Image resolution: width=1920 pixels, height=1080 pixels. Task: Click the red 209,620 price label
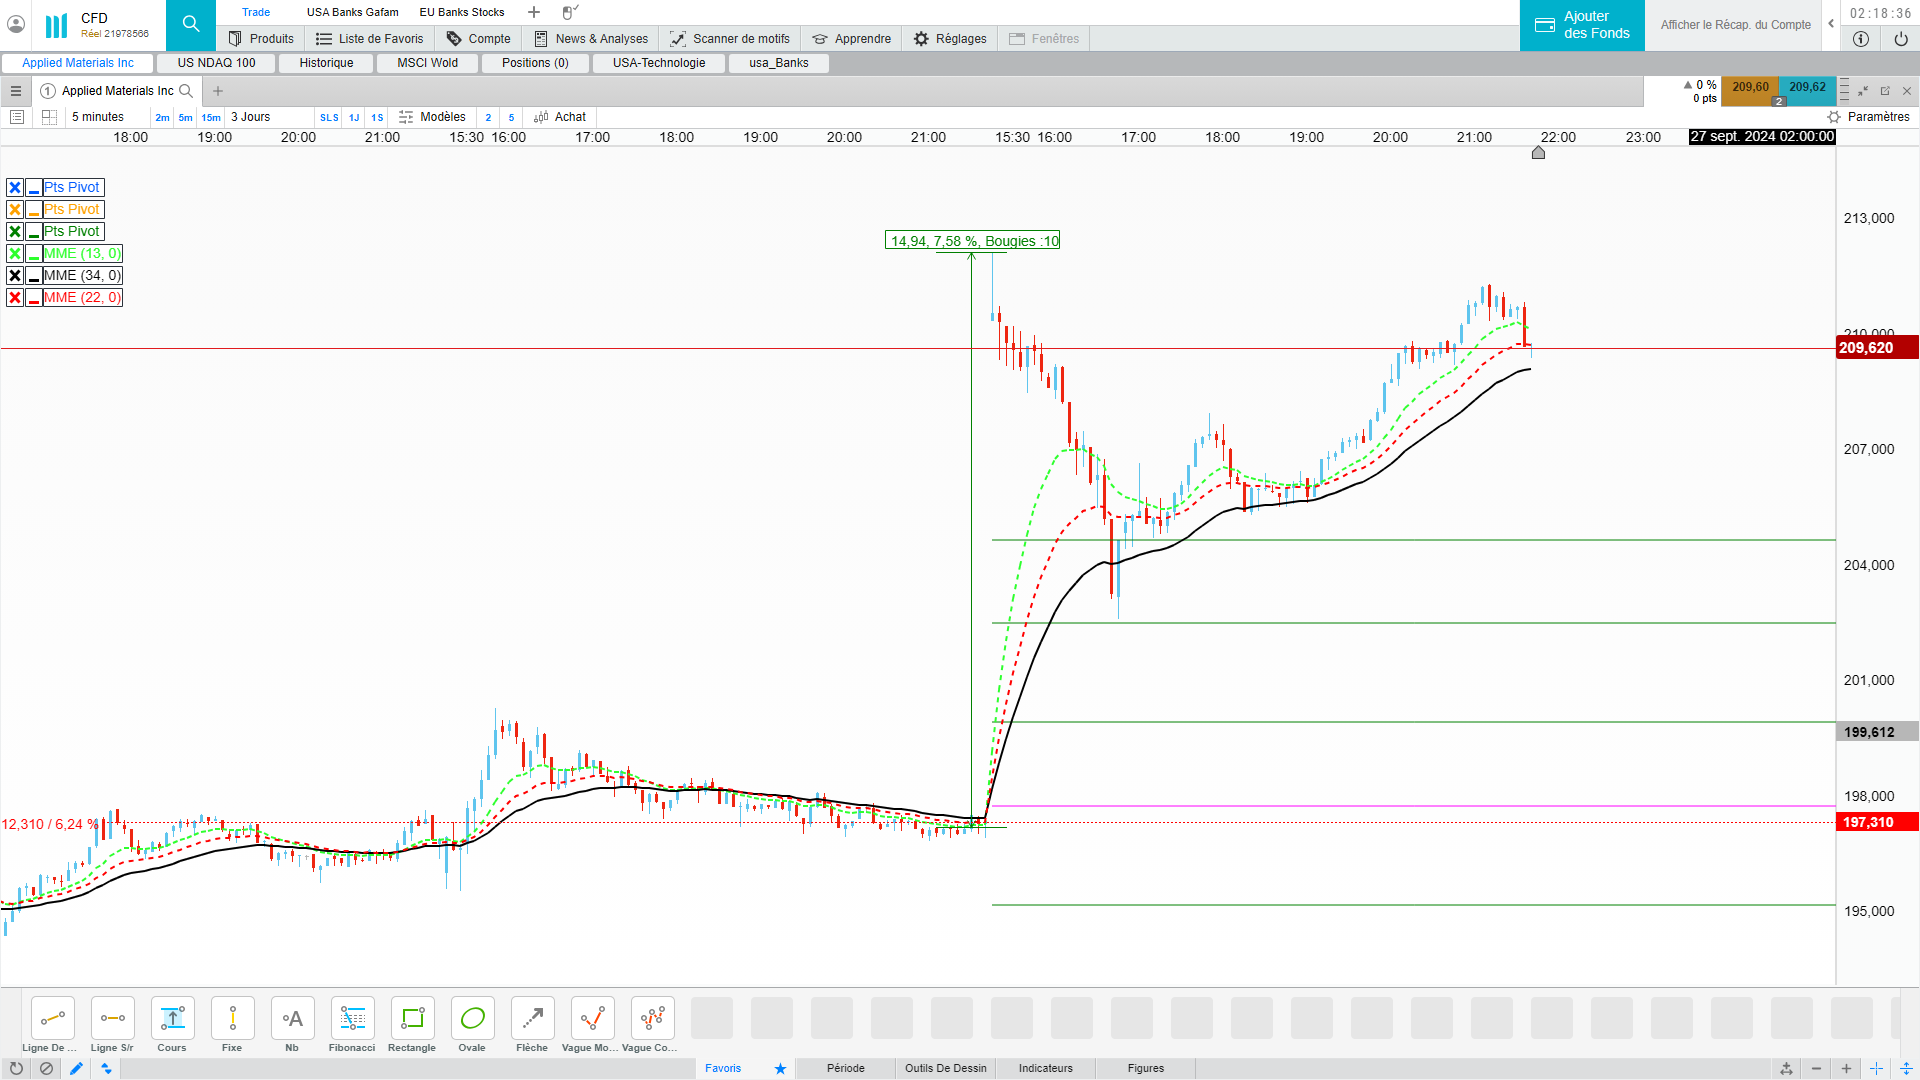click(1876, 348)
